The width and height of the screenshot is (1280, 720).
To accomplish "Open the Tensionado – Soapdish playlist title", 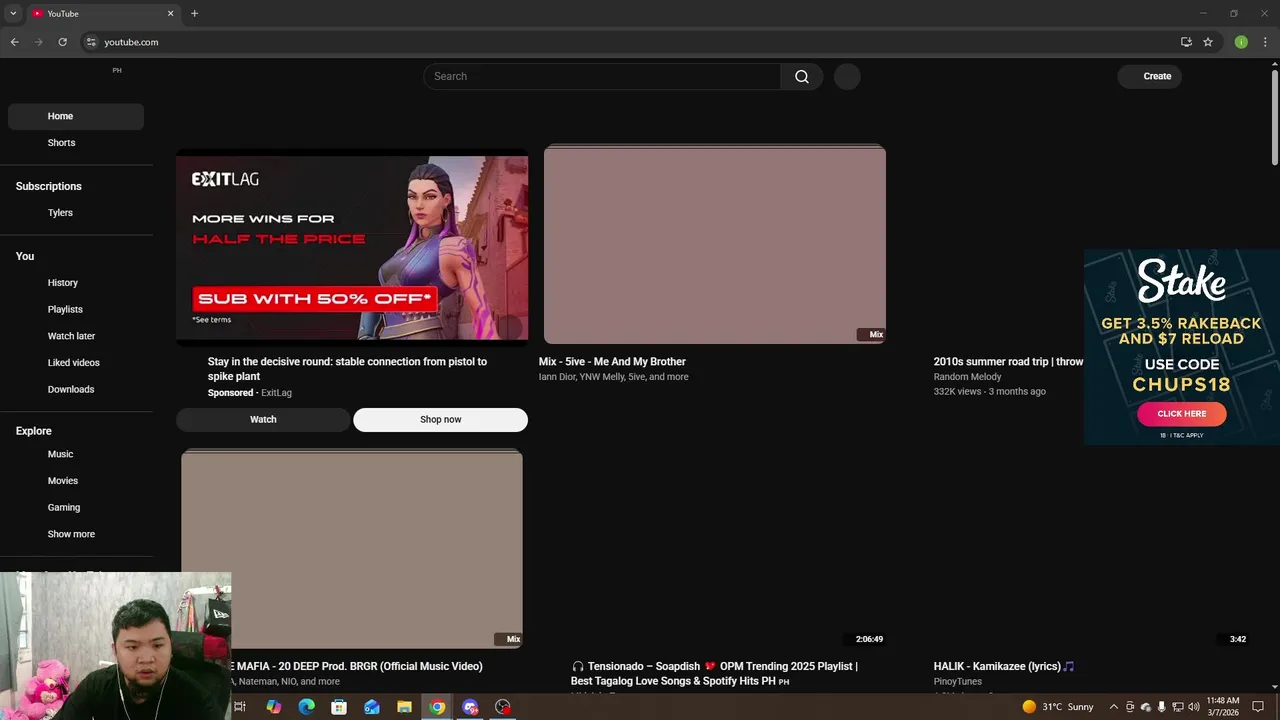I will 714,673.
